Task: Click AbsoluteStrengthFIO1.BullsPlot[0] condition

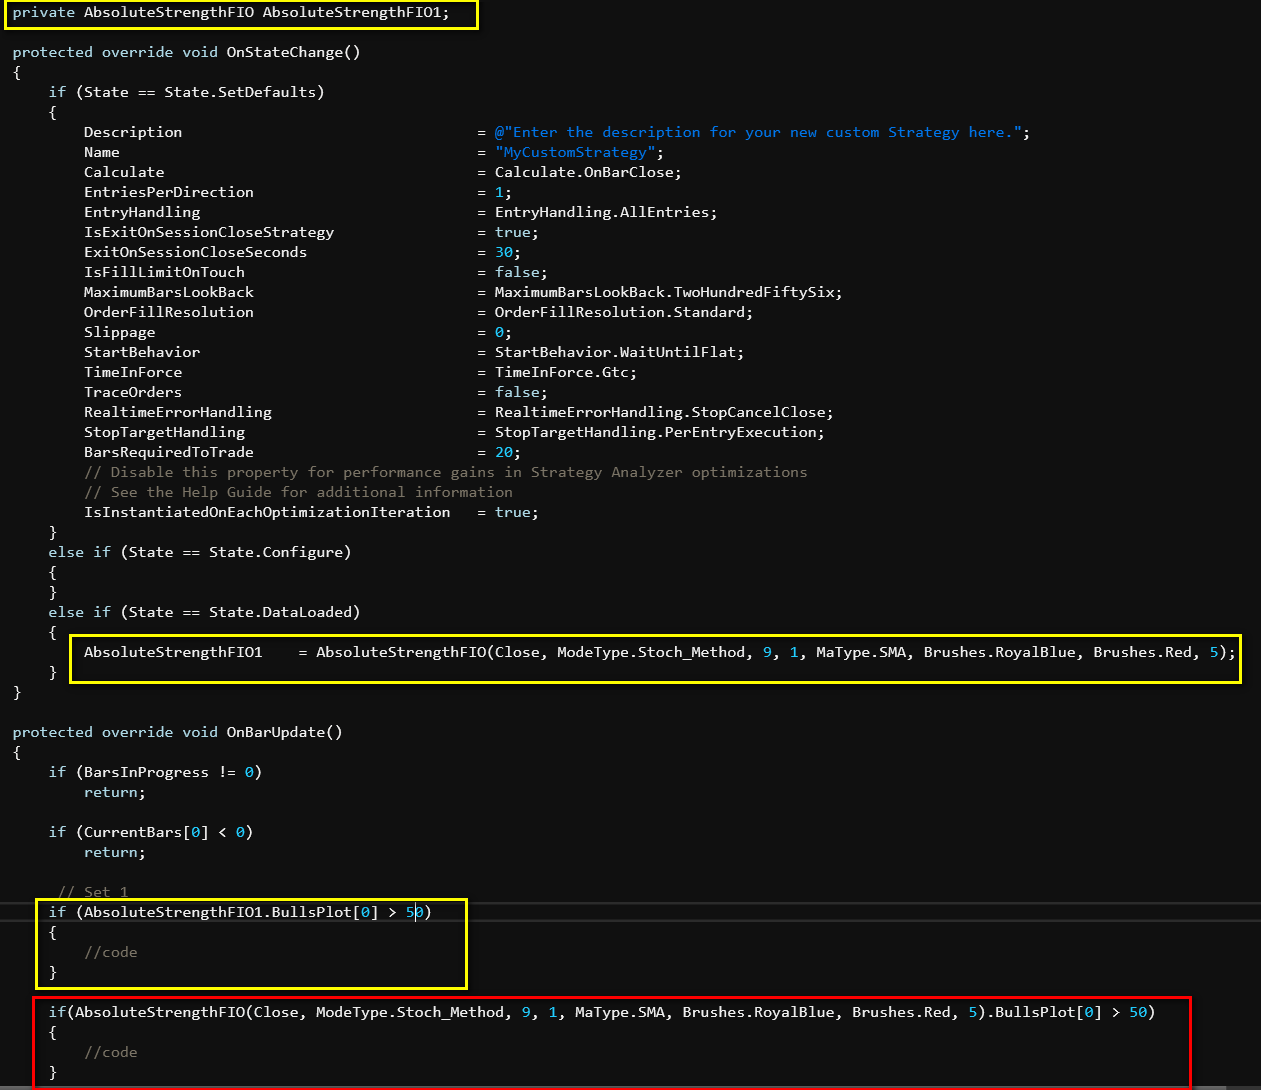Action: click(x=231, y=912)
